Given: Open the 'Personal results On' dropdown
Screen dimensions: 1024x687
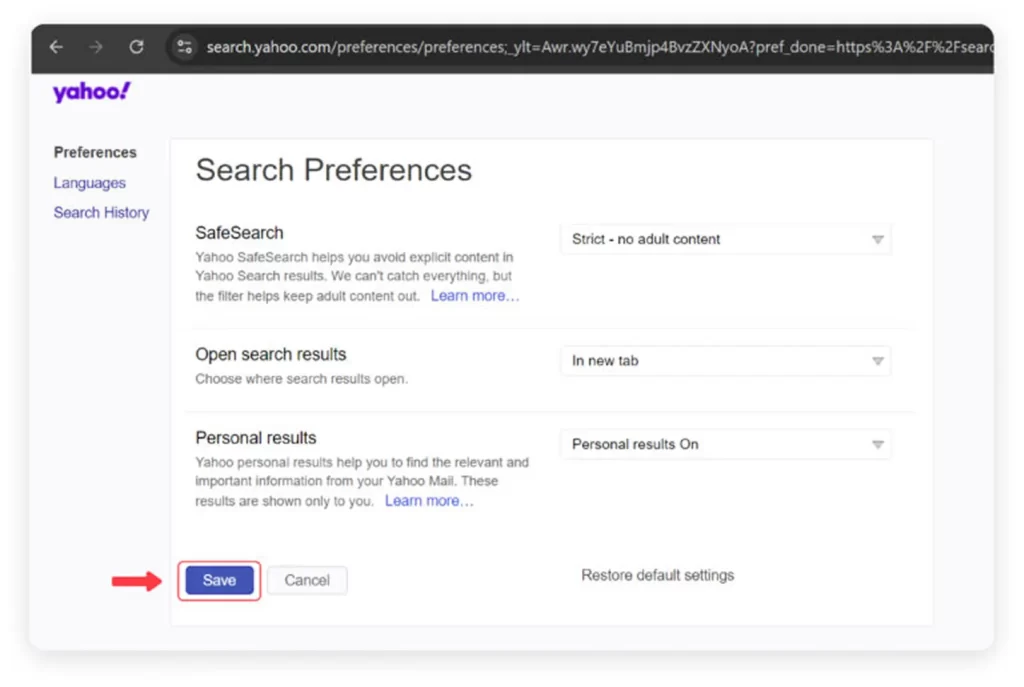Looking at the screenshot, I should click(725, 444).
